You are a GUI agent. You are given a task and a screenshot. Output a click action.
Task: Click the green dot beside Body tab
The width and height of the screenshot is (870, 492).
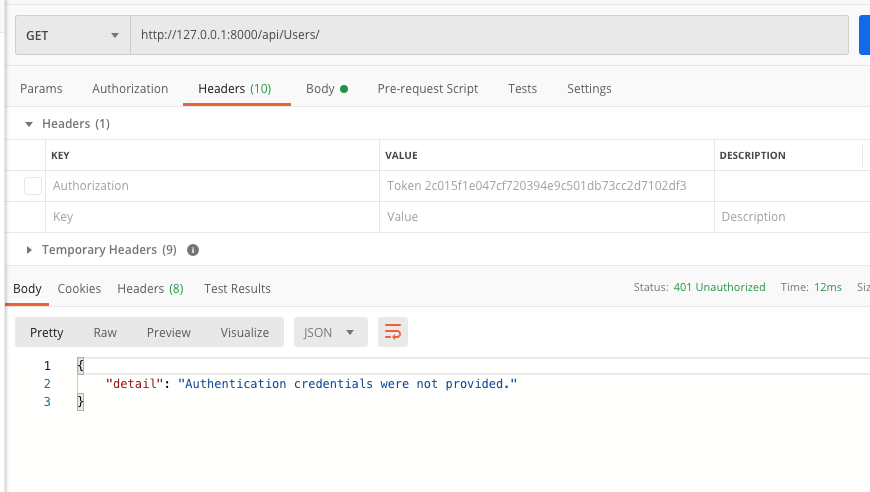click(x=344, y=89)
